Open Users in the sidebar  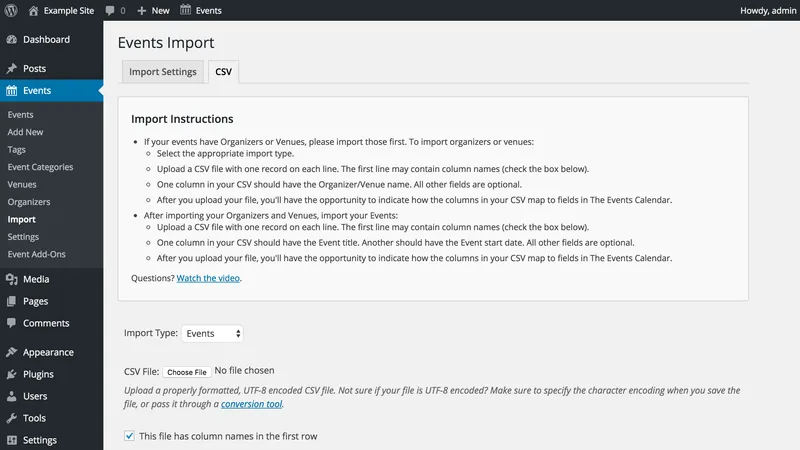35,396
